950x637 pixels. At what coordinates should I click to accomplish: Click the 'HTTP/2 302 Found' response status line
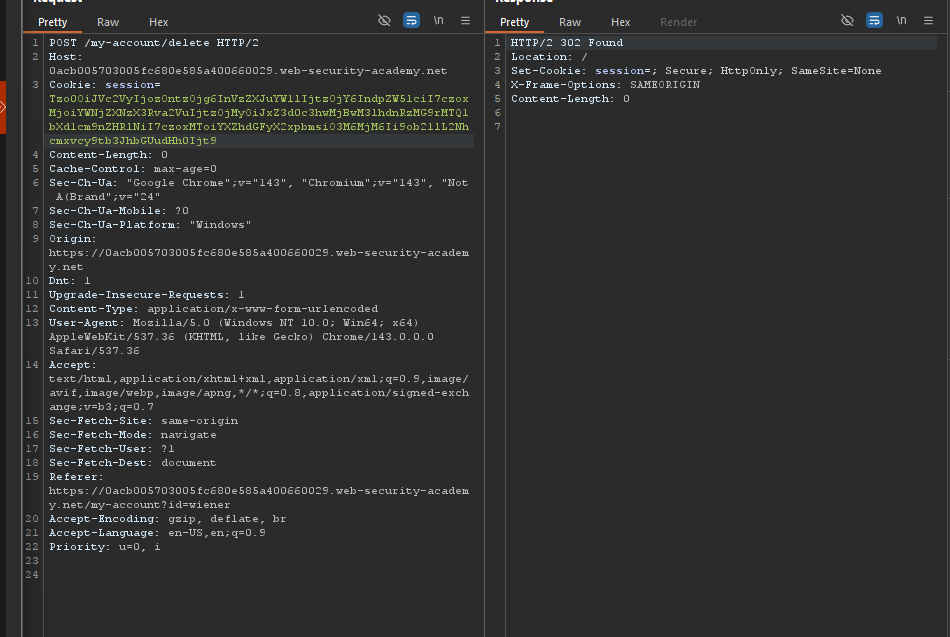[567, 42]
